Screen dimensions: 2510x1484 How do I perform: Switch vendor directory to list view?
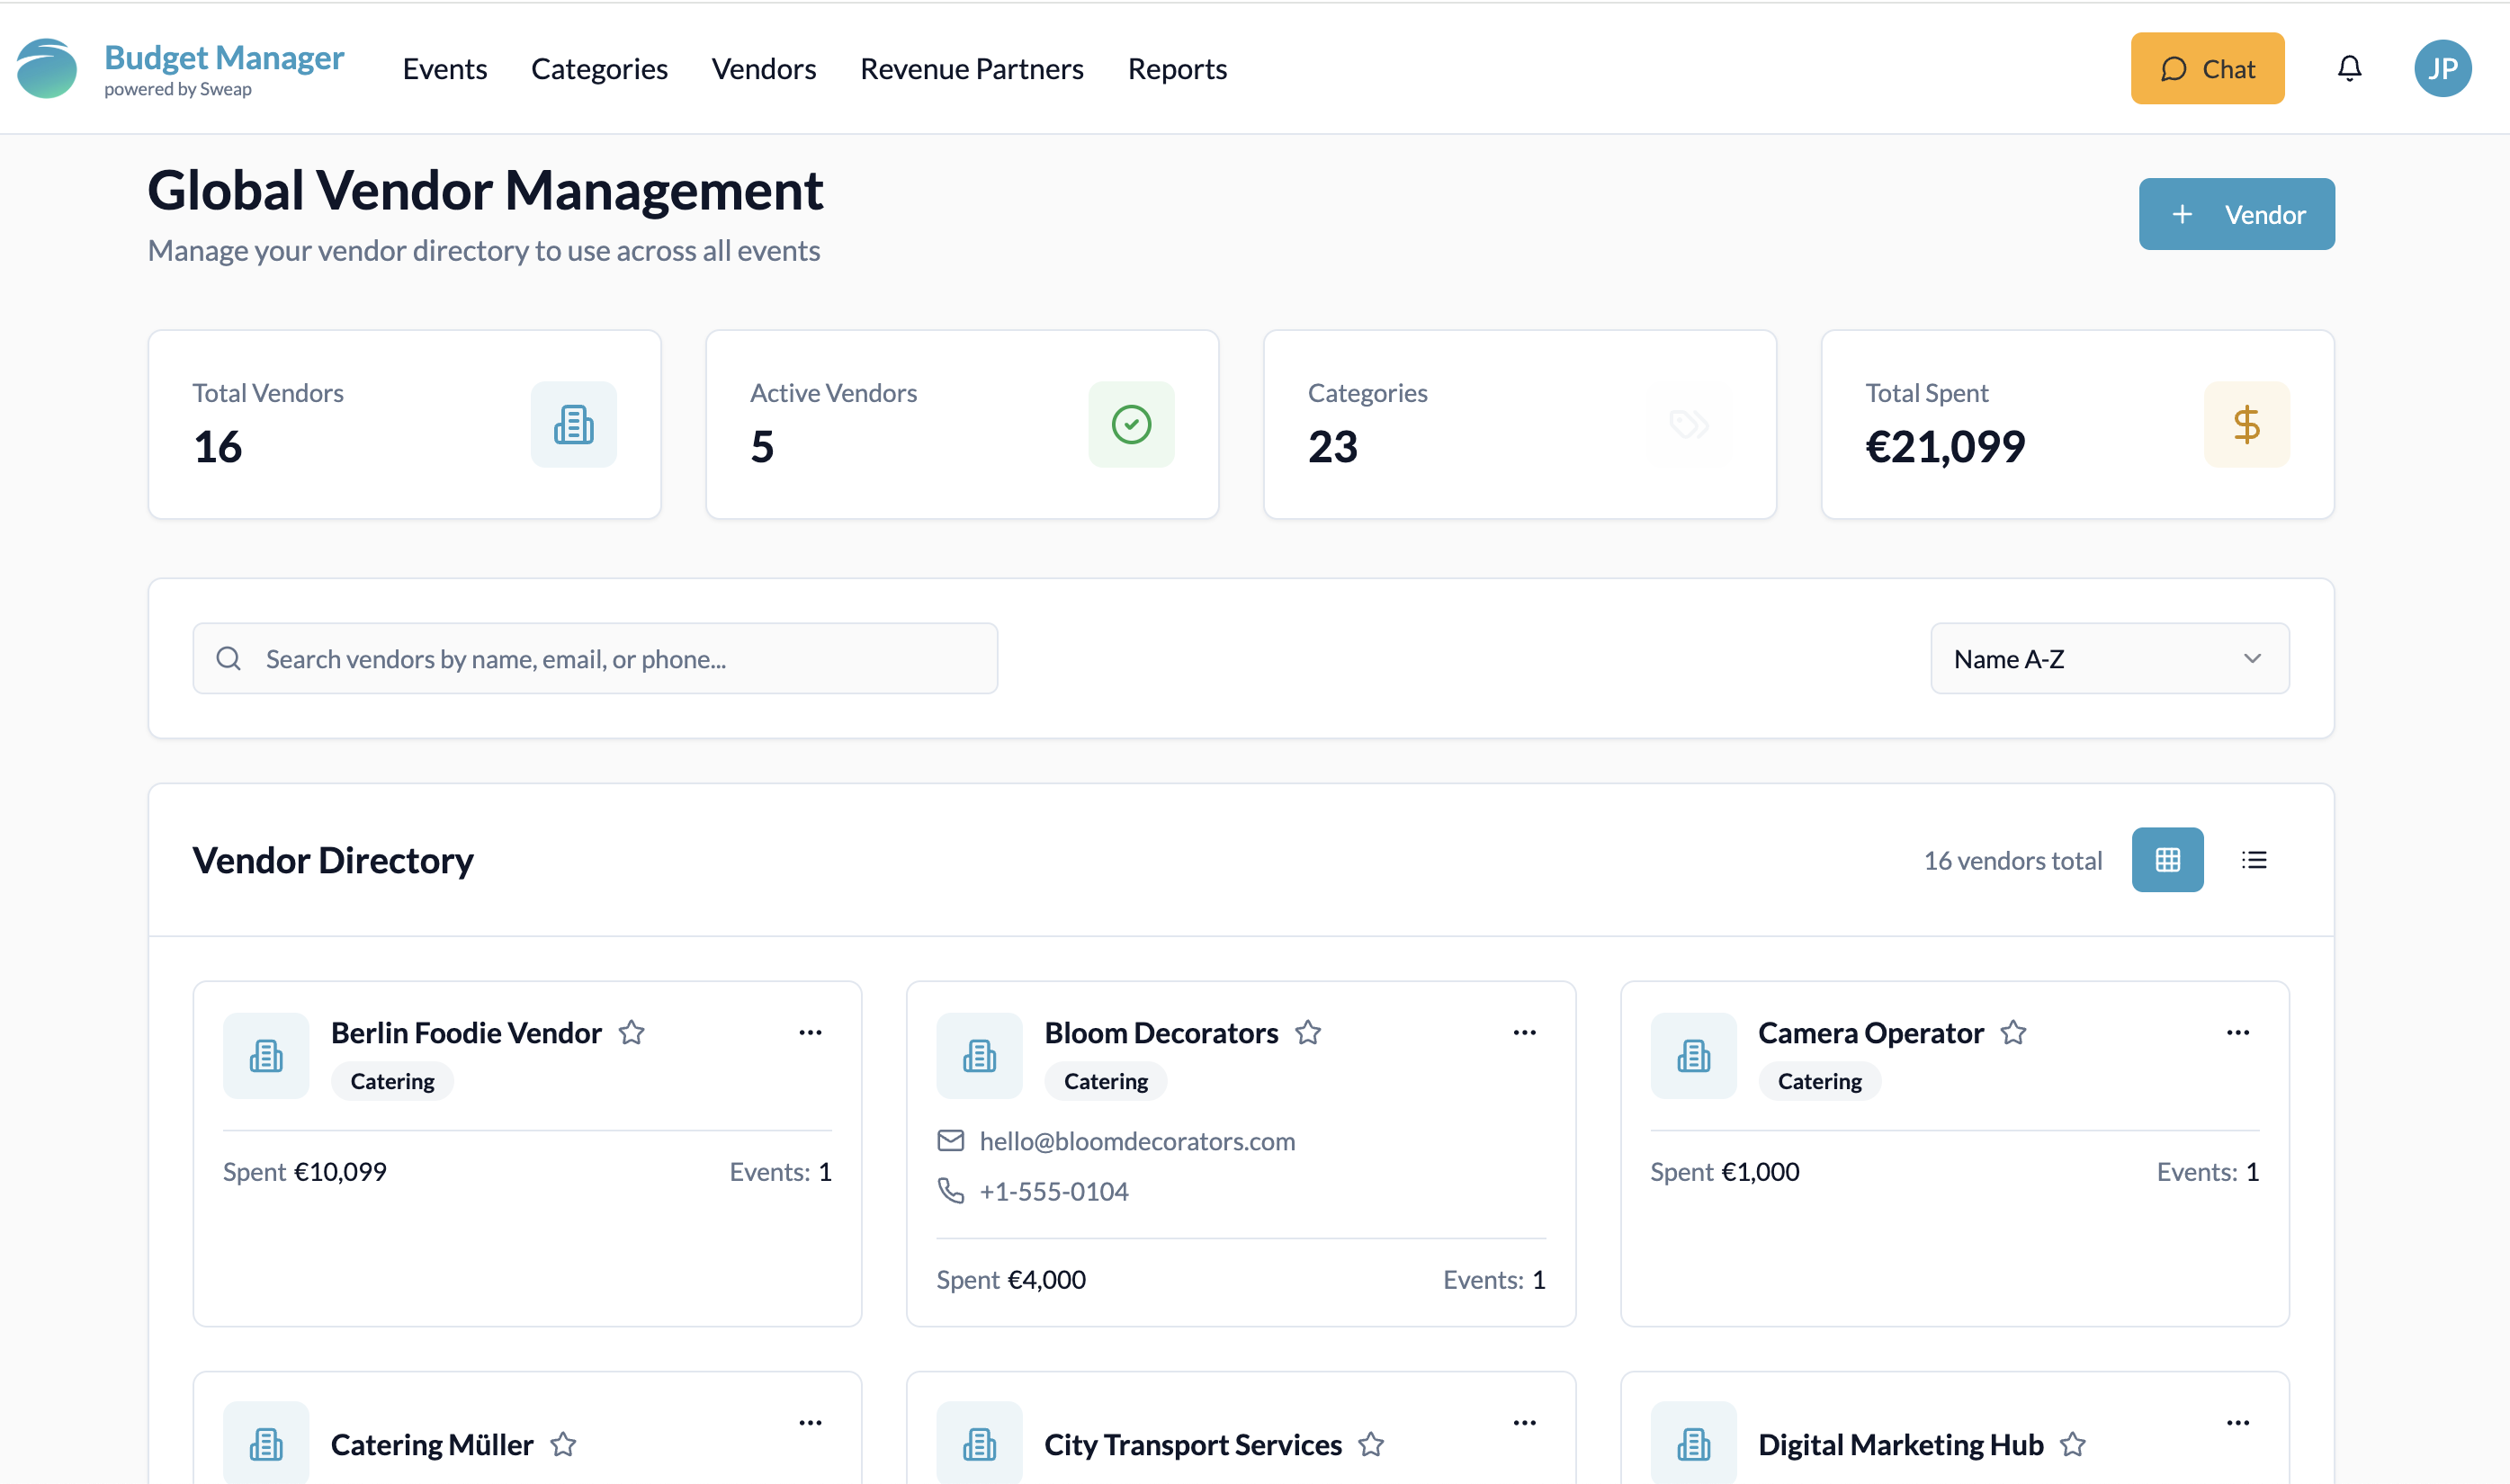click(x=2253, y=859)
